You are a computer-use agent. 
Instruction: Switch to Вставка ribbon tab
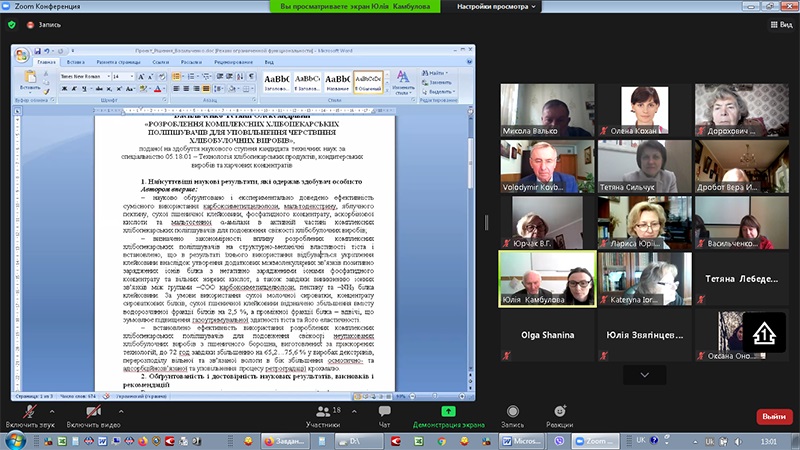pos(76,62)
